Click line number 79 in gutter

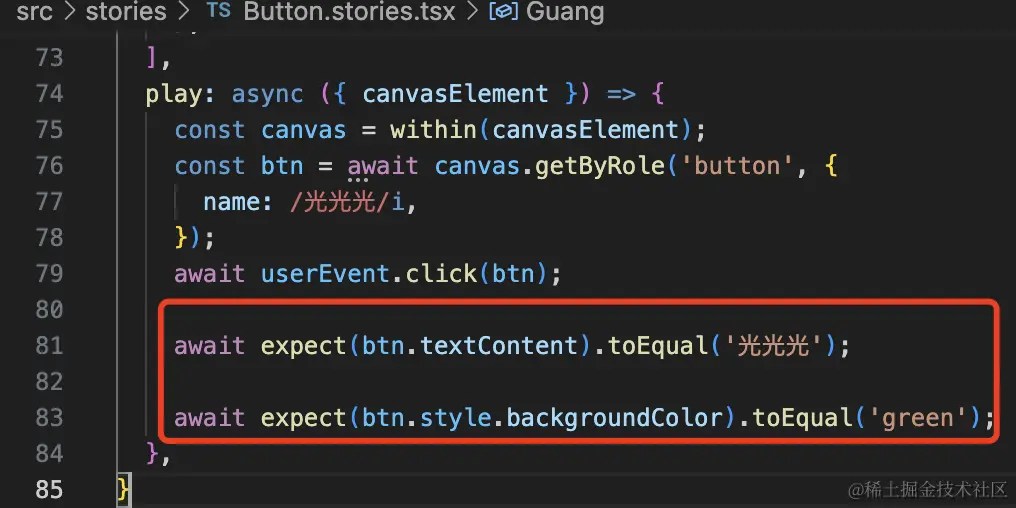pos(49,274)
